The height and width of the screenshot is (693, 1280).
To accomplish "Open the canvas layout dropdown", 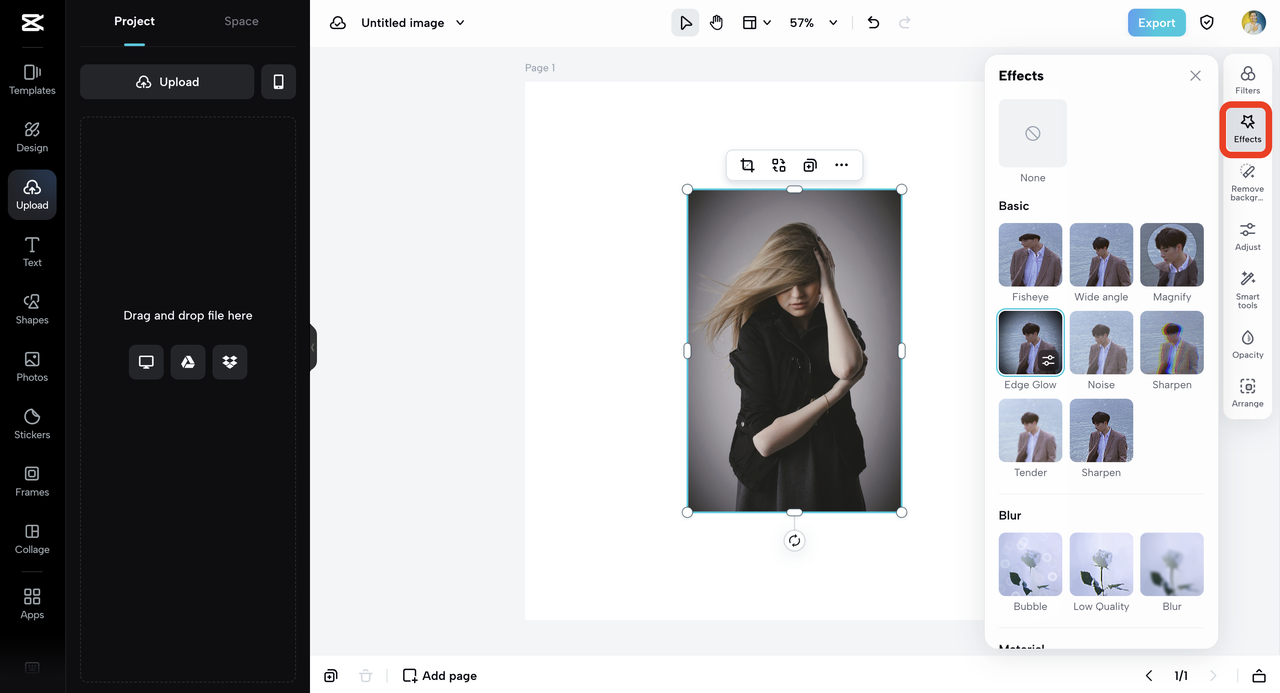I will (757, 23).
